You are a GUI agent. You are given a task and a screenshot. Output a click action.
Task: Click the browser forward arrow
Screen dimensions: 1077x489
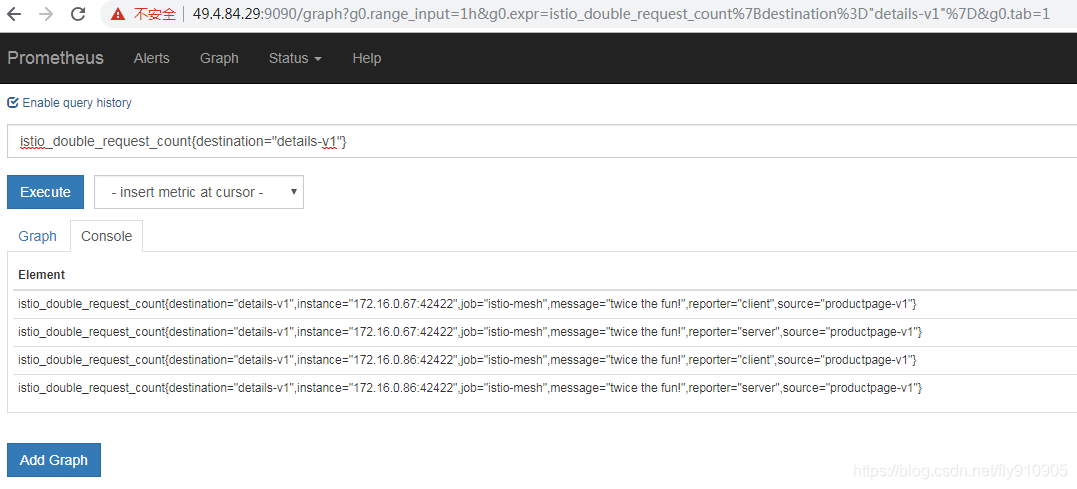coord(46,14)
